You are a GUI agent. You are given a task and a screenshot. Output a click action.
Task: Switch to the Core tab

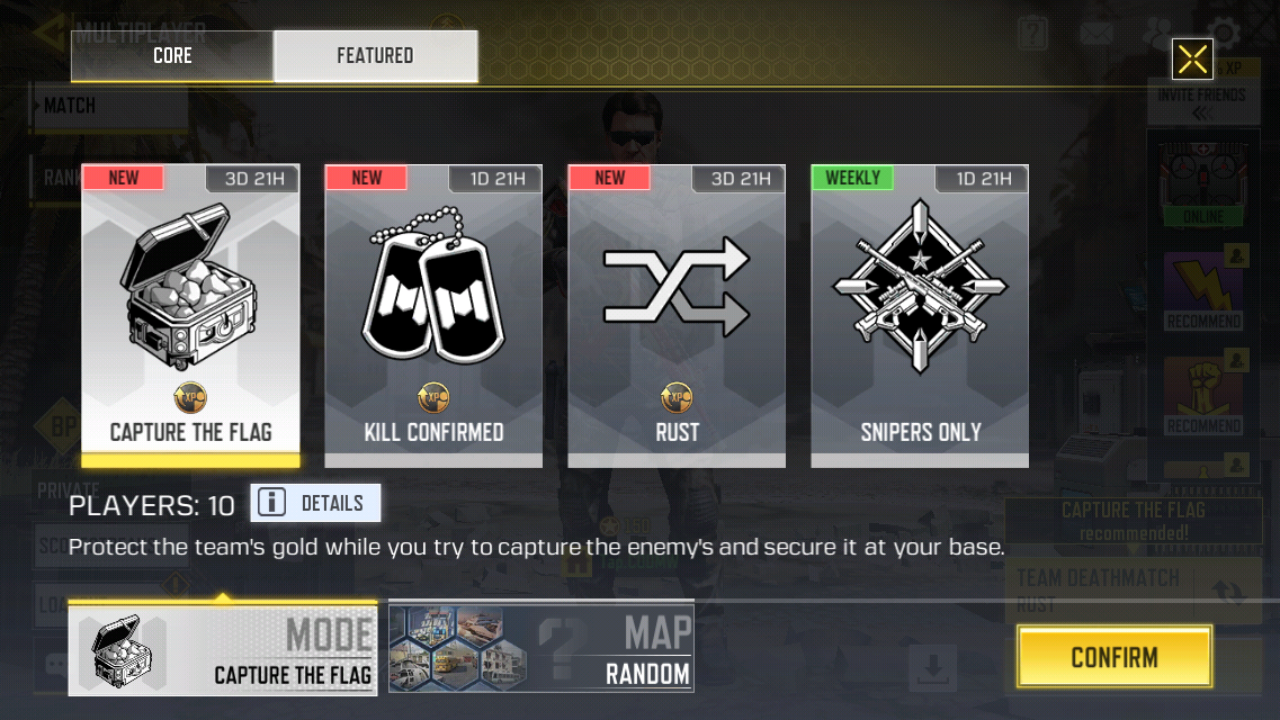point(172,56)
